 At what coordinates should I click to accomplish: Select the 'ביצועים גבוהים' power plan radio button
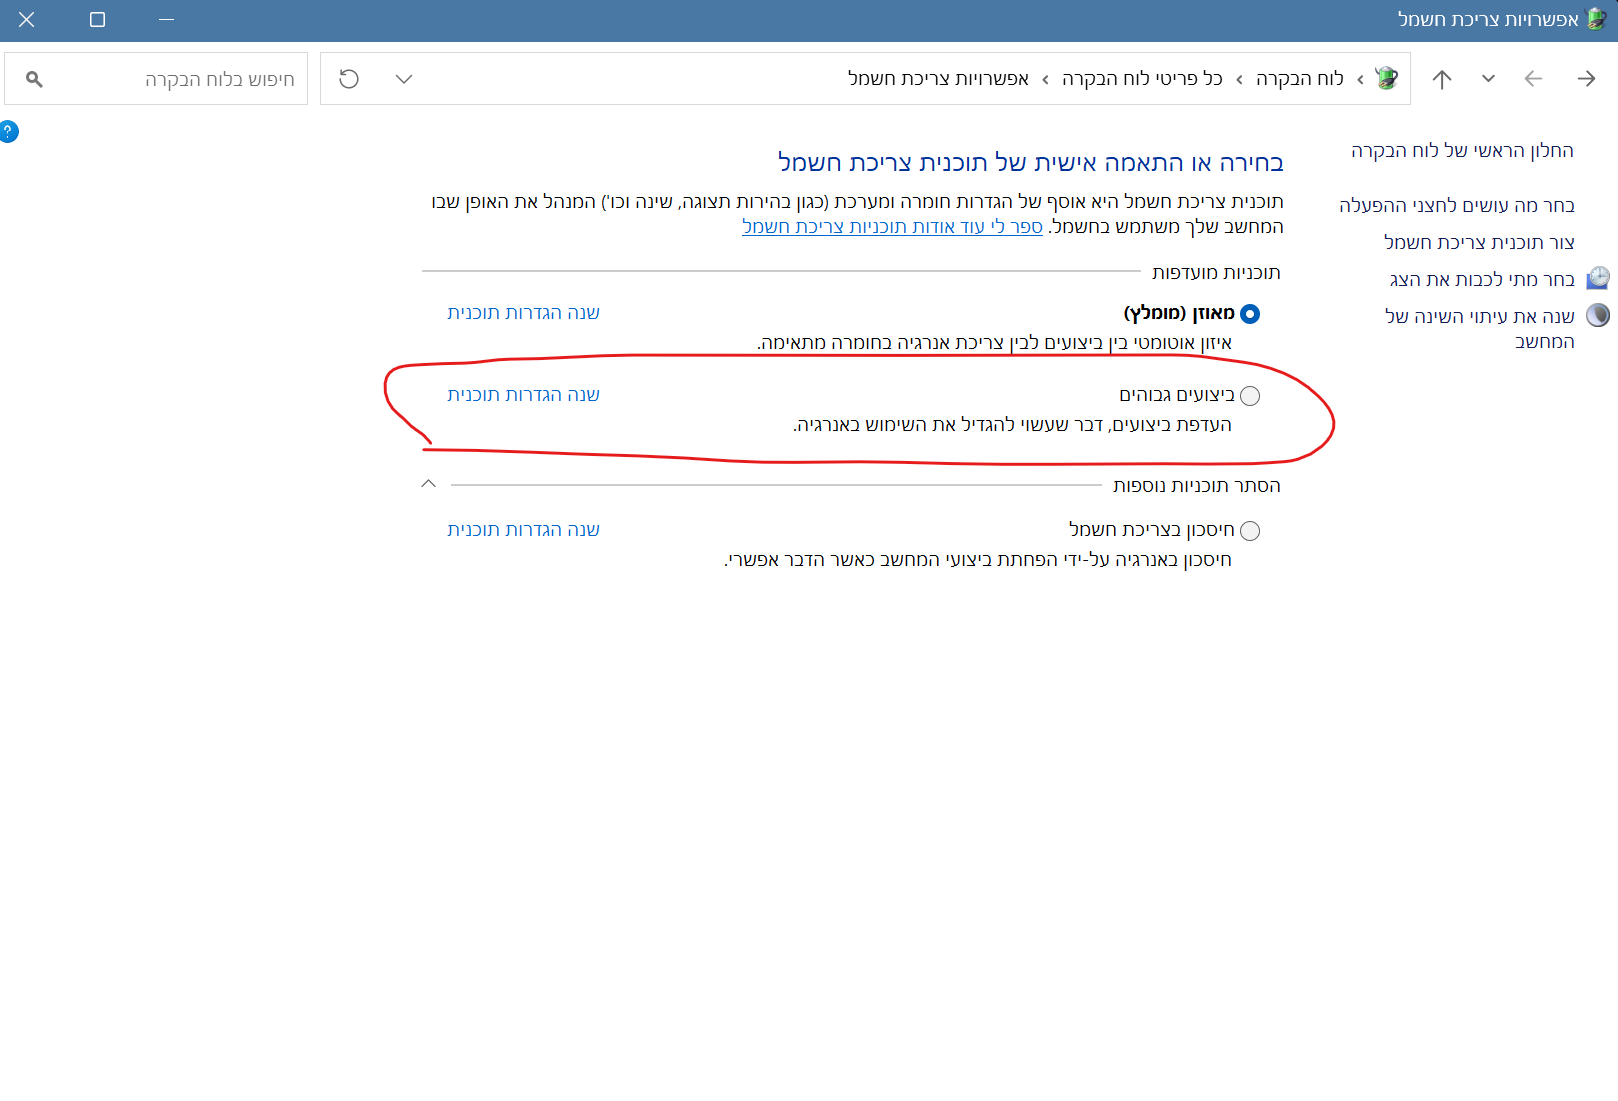(x=1250, y=396)
